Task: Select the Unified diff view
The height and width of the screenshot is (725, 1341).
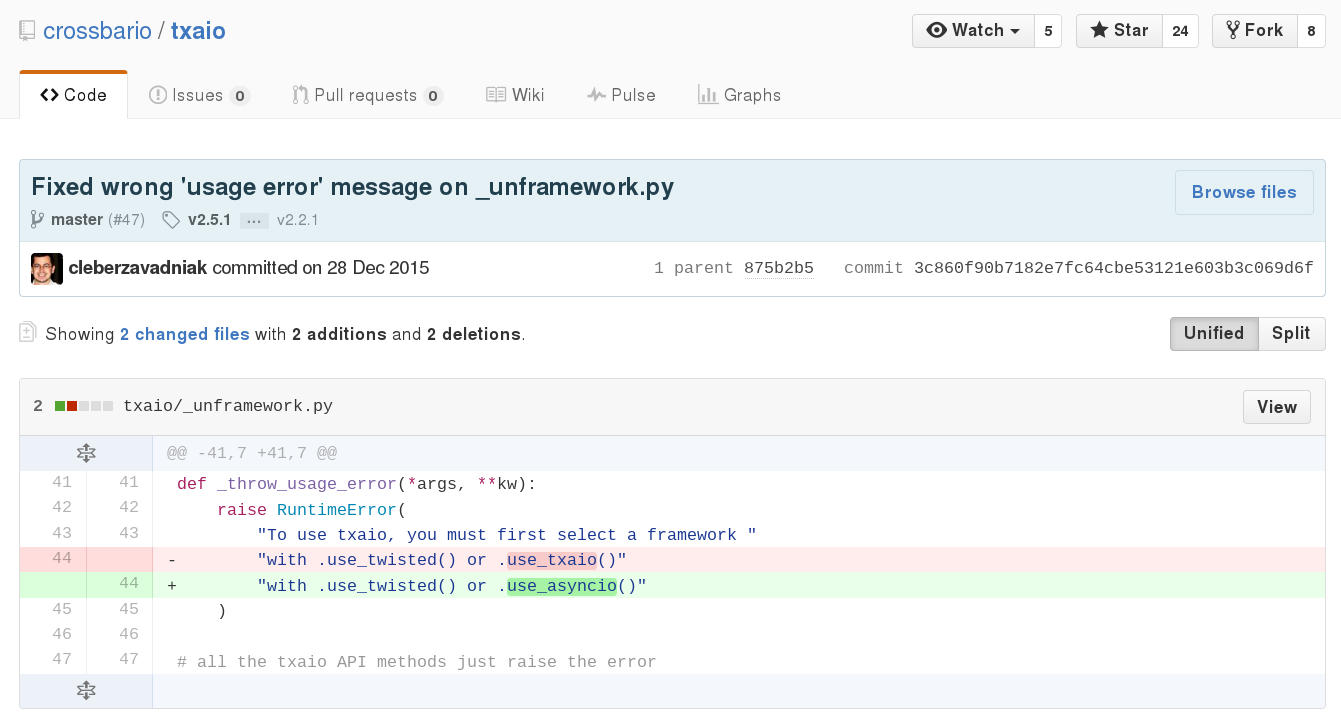Action: pyautogui.click(x=1214, y=334)
